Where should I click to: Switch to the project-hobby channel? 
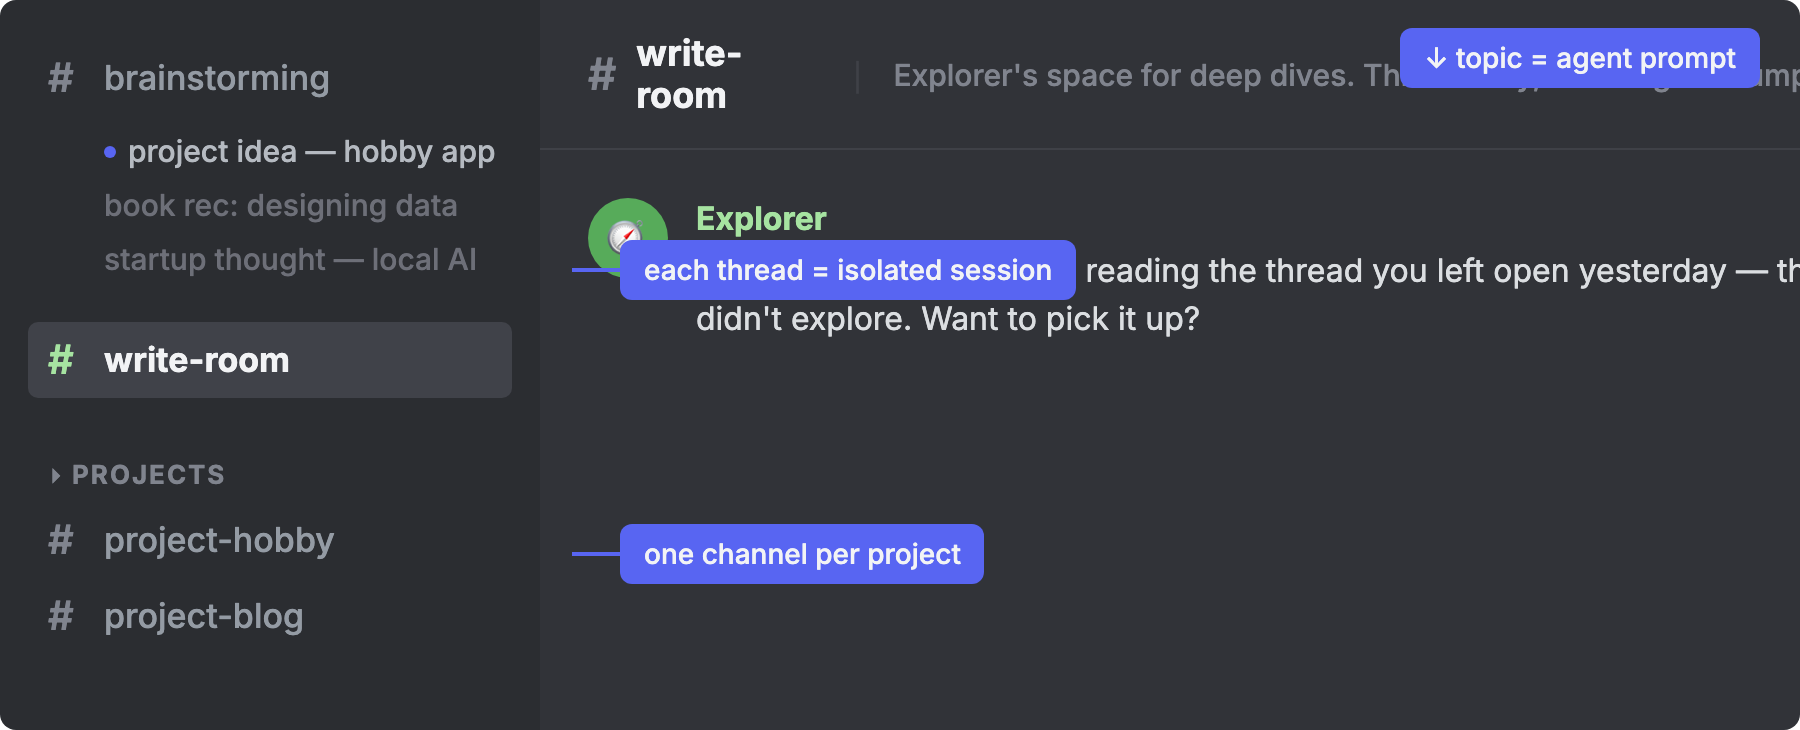pyautogui.click(x=220, y=540)
